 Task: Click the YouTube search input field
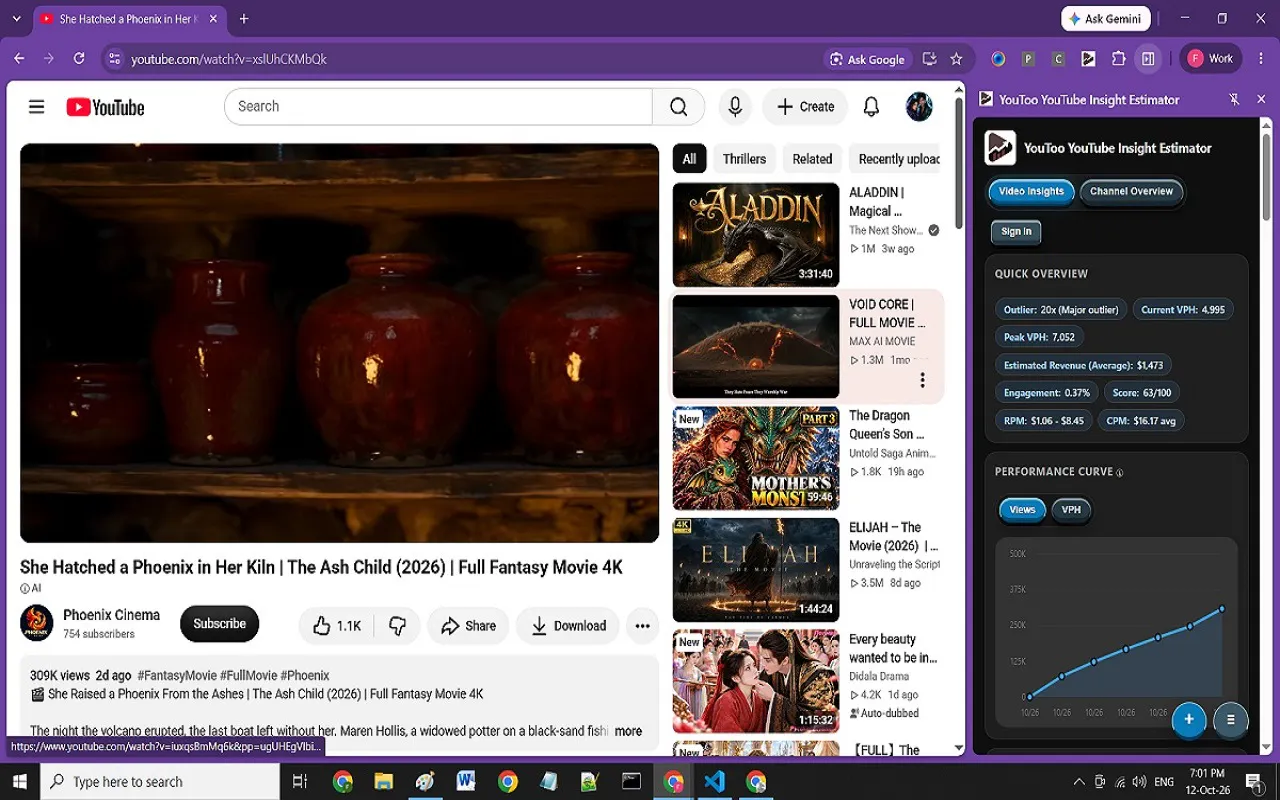(438, 107)
